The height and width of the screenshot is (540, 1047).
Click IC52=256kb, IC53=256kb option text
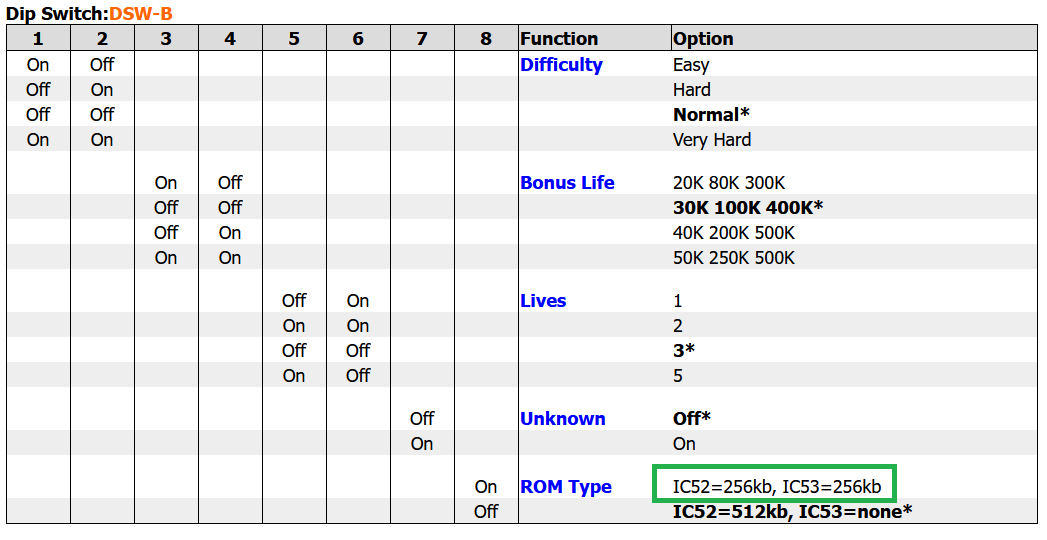click(777, 487)
